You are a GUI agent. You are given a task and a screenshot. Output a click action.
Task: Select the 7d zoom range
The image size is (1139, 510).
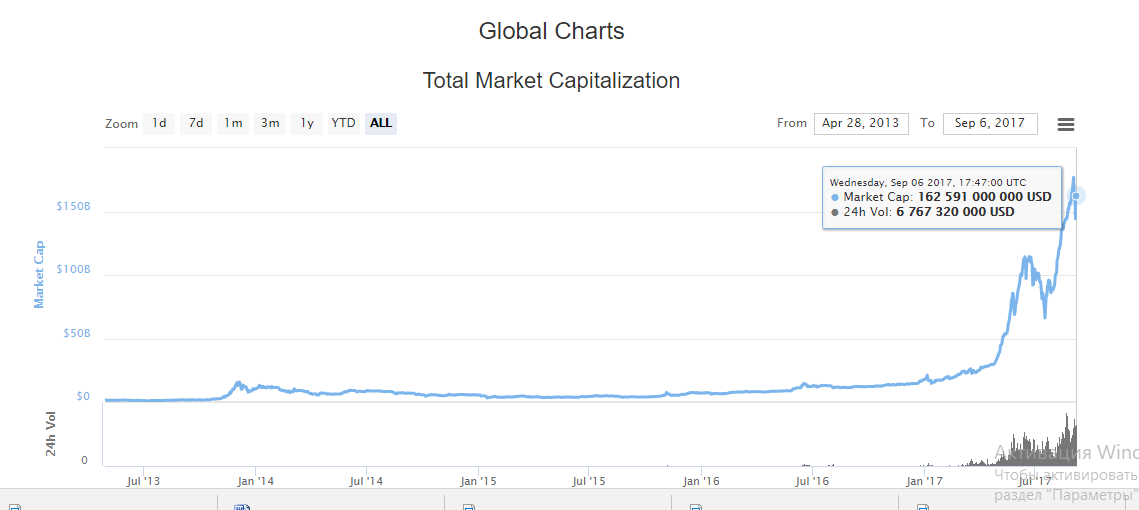[196, 123]
